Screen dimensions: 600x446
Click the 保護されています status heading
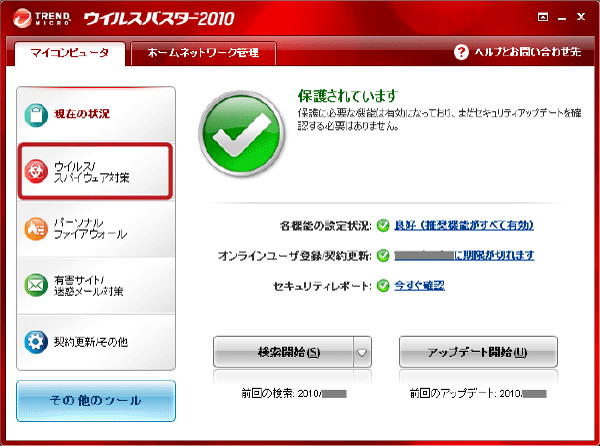pos(348,96)
